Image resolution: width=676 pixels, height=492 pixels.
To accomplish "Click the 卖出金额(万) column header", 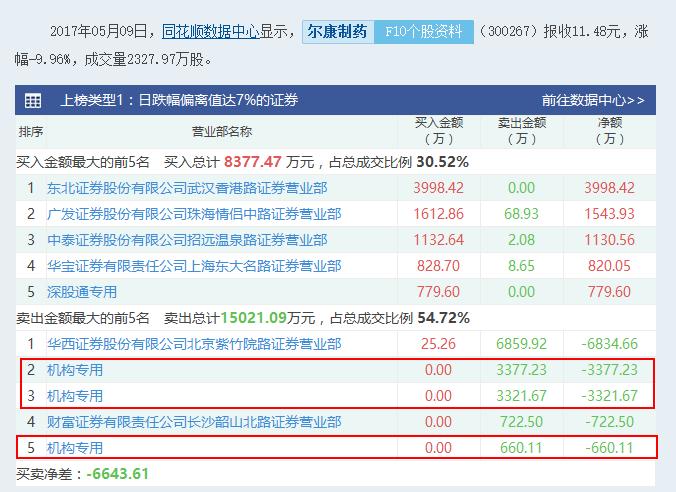I will pyautogui.click(x=522, y=131).
